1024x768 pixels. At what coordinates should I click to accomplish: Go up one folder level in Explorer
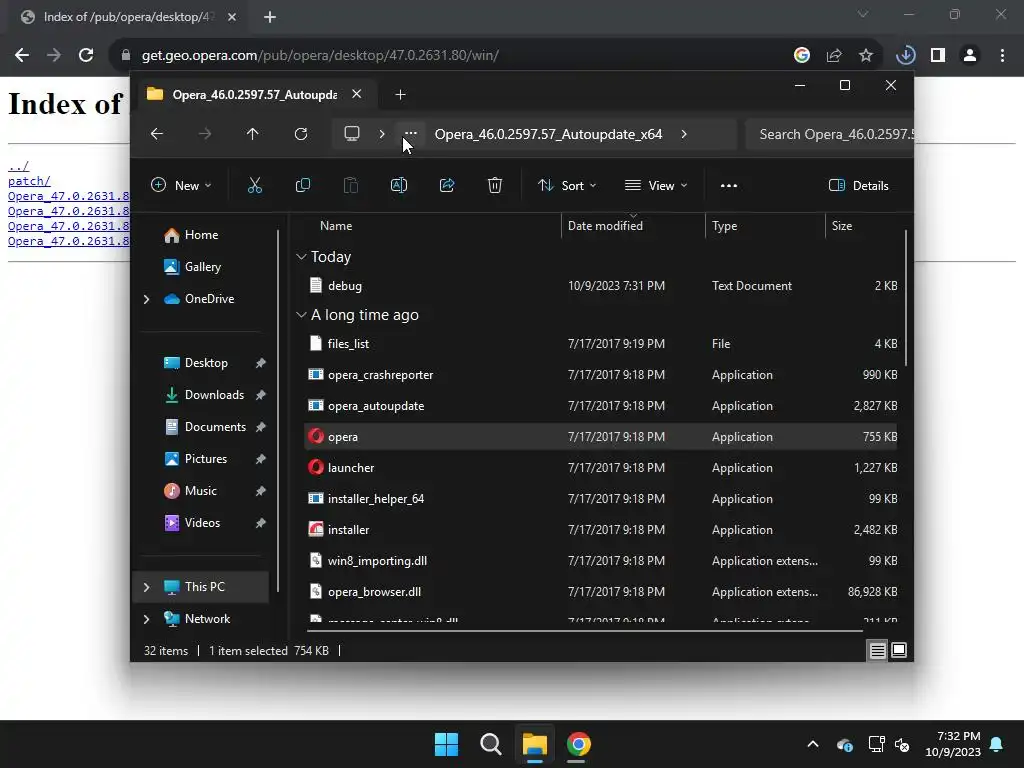(252, 134)
